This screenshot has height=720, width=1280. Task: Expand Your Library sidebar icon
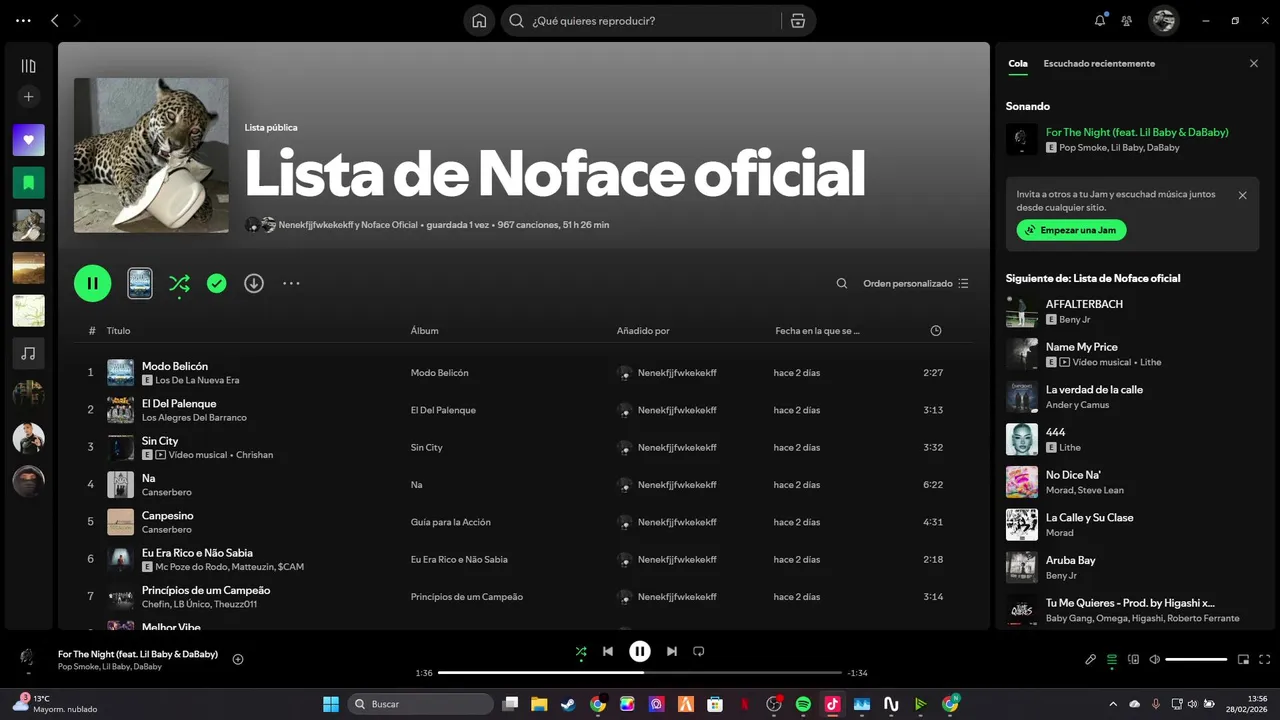(28, 66)
